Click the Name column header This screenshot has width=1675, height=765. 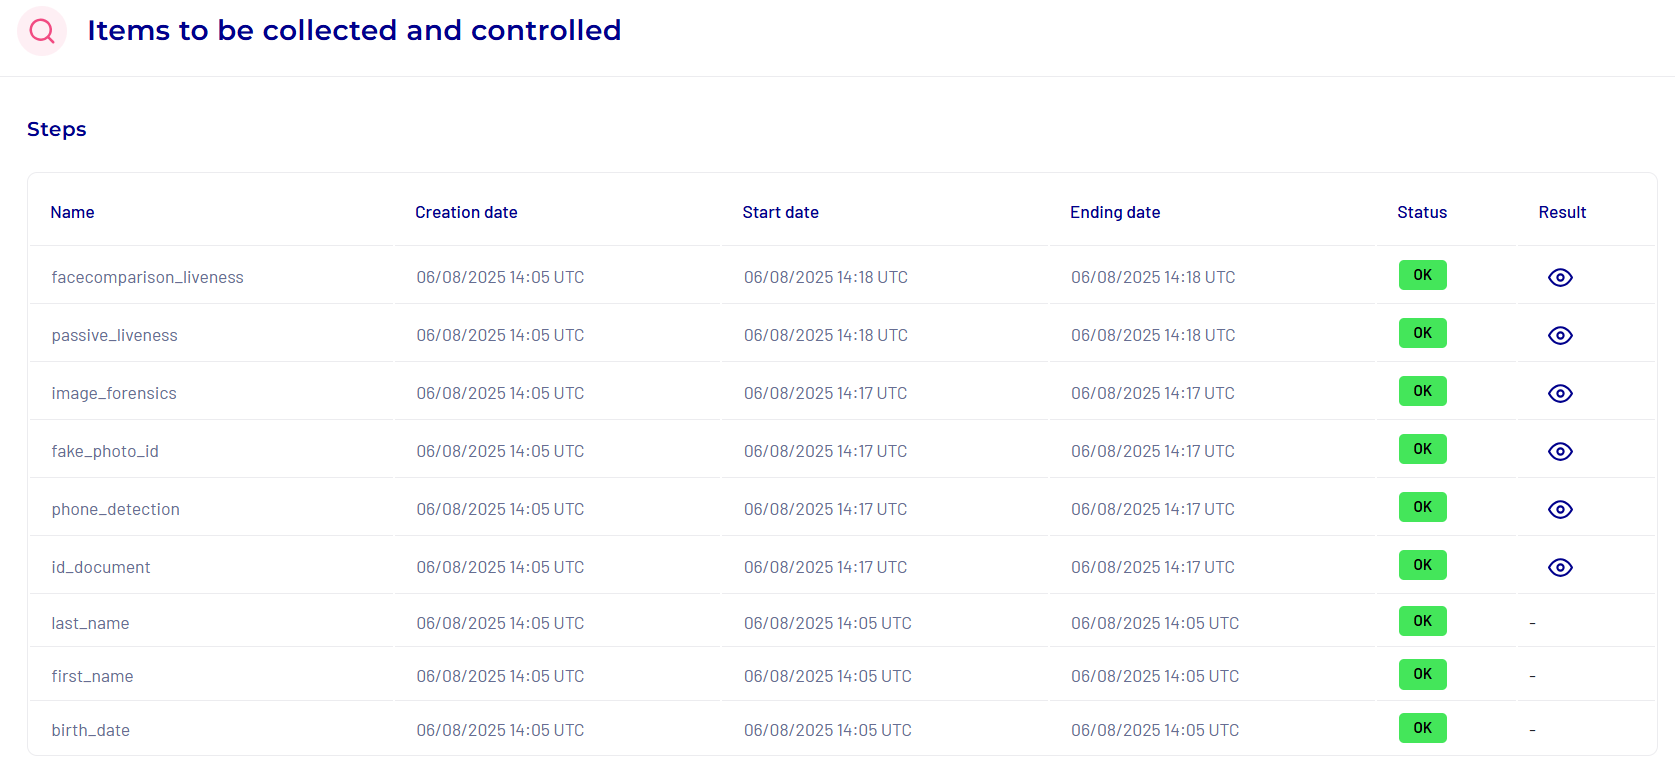click(72, 212)
